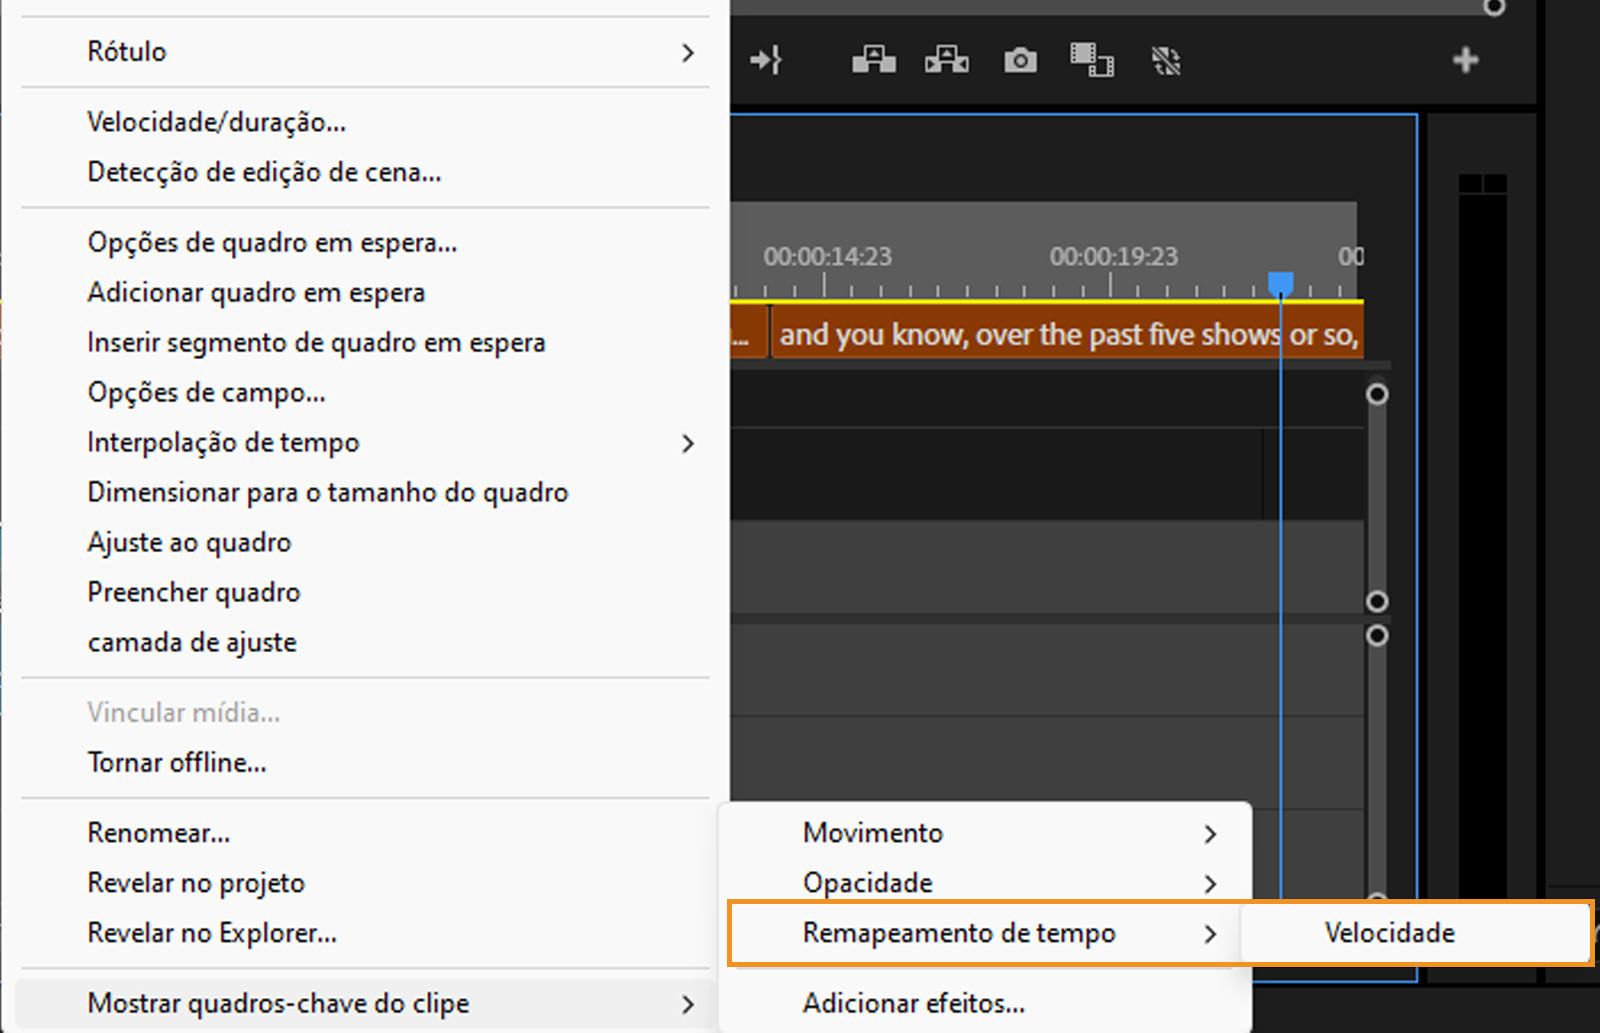Choose Adicionar quadro em espera
This screenshot has width=1600, height=1033.
pyautogui.click(x=256, y=292)
